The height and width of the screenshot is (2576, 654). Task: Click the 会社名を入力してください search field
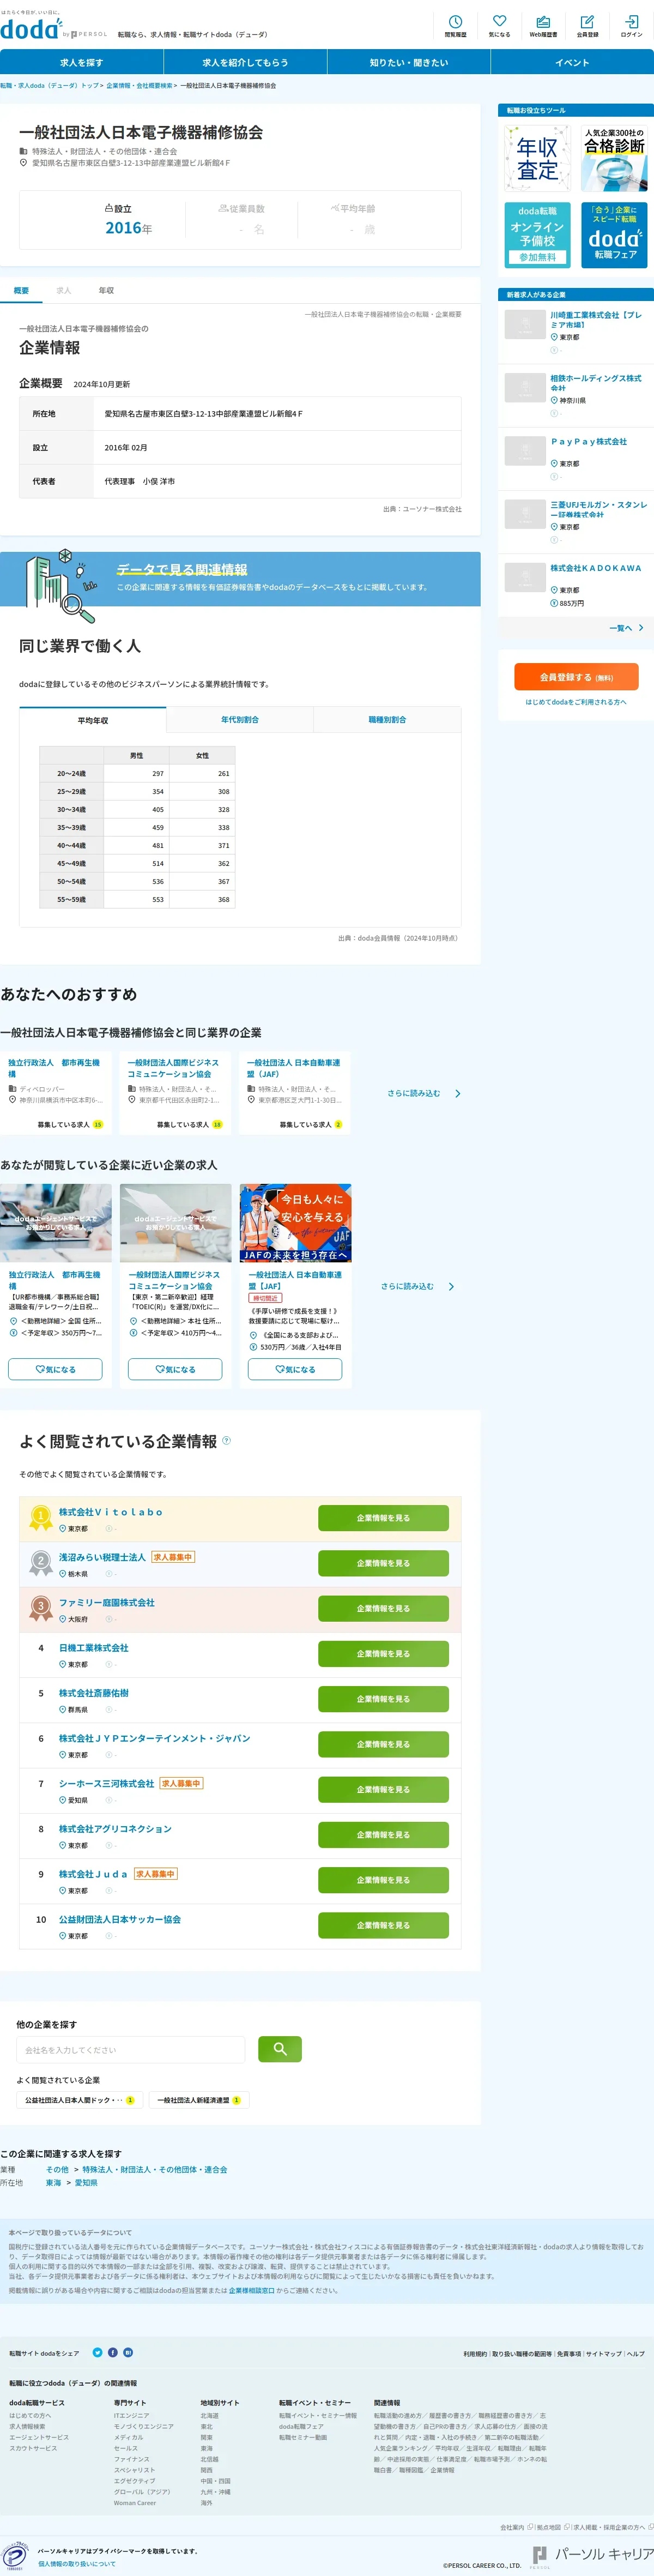pyautogui.click(x=130, y=2049)
